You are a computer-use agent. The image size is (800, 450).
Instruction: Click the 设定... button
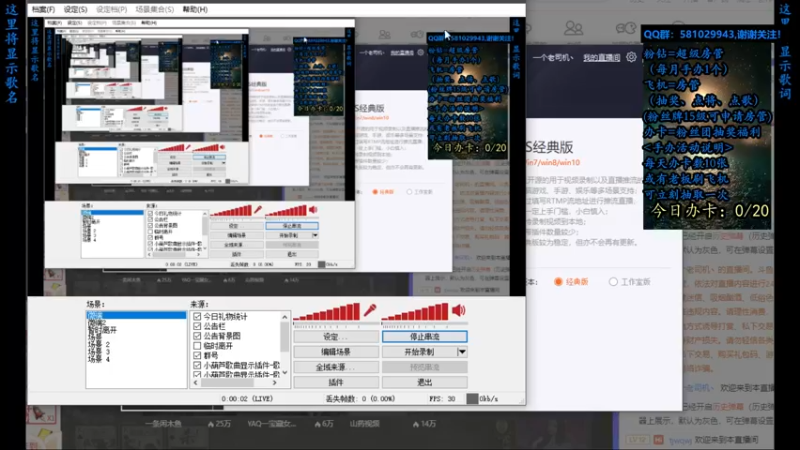tap(336, 337)
